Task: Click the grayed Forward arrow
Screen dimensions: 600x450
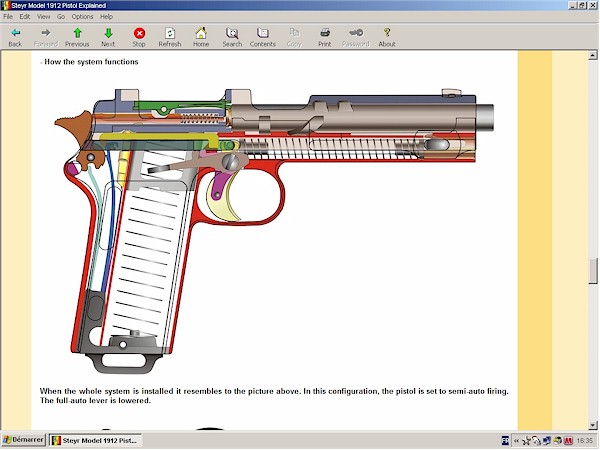Action: tap(46, 37)
